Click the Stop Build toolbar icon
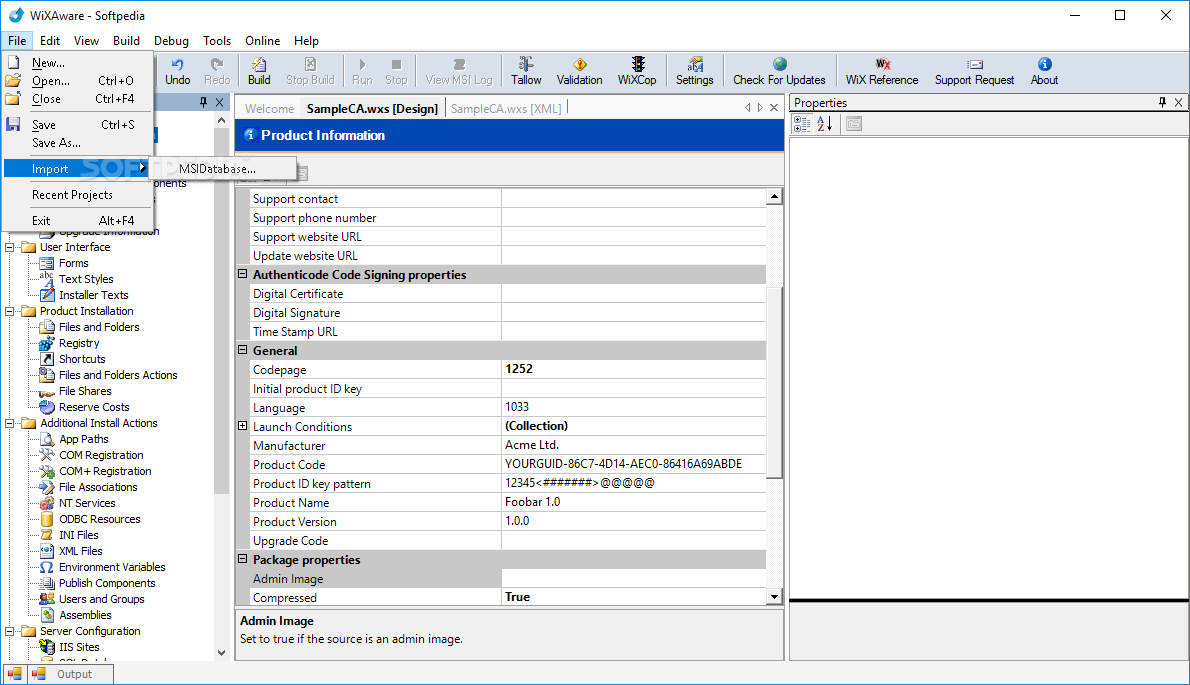Viewport: 1190px width, 685px height. (310, 71)
